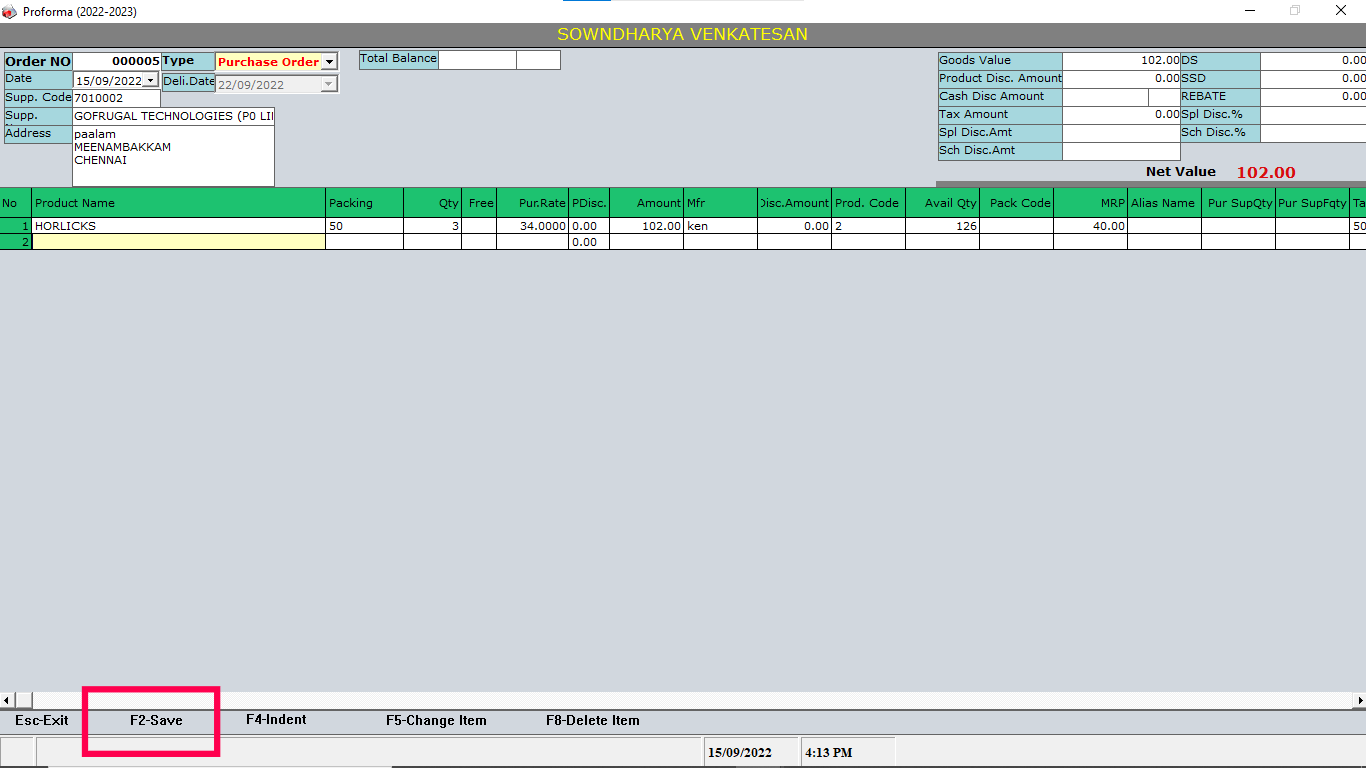Click the Proforma app icon in title bar

coord(9,11)
